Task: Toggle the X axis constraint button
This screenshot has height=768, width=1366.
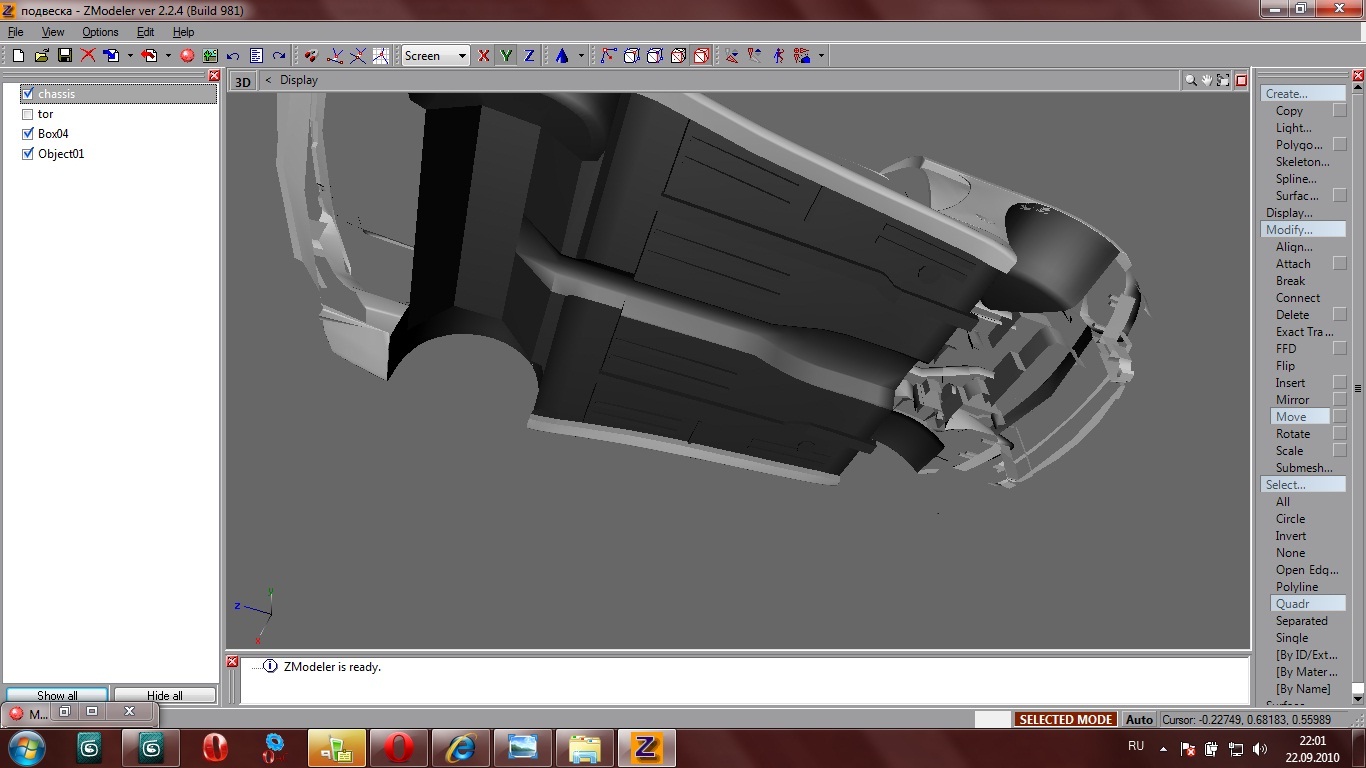Action: (484, 56)
